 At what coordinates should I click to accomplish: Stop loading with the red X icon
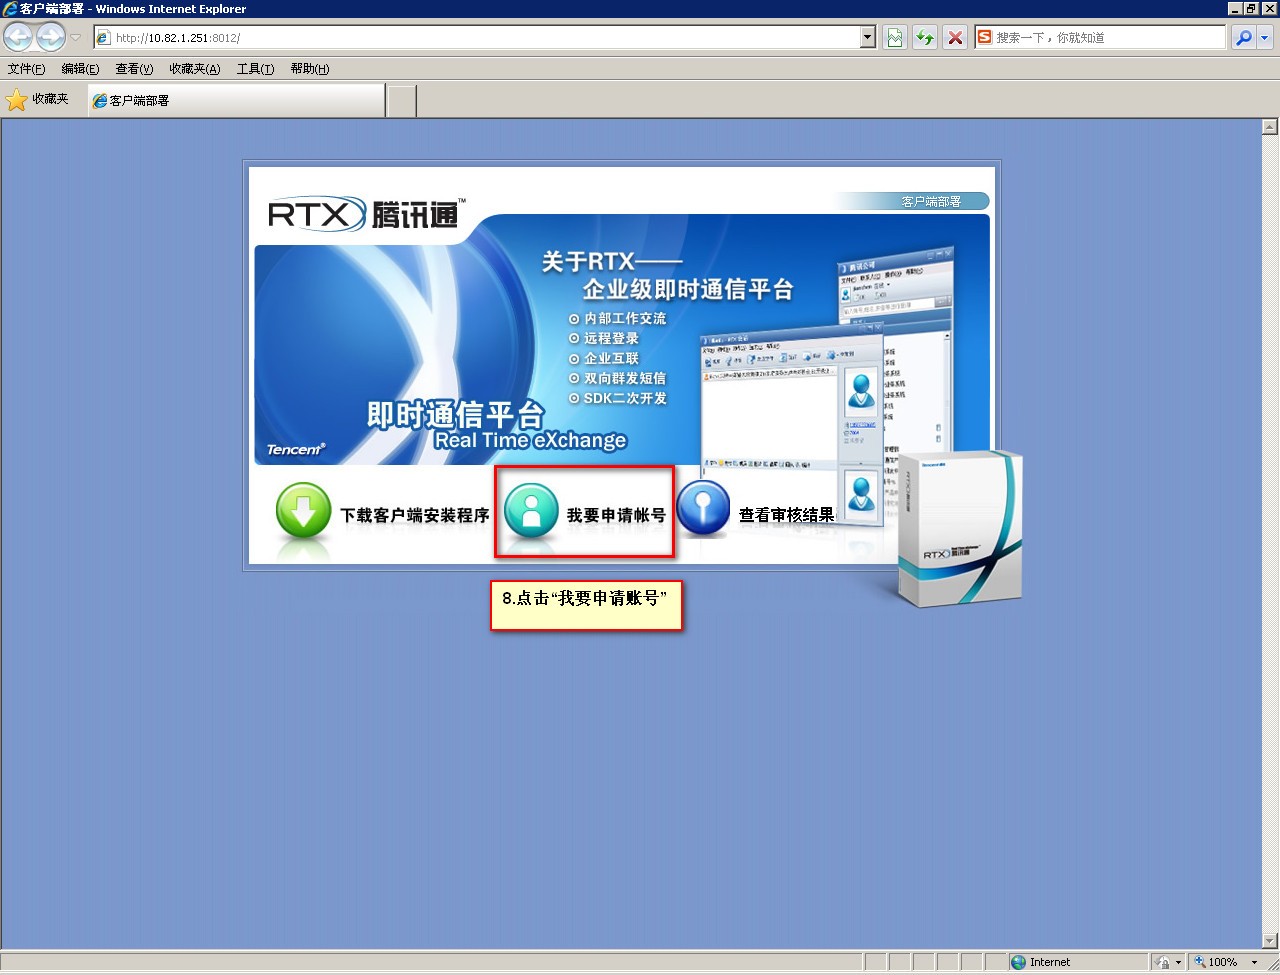pos(955,38)
